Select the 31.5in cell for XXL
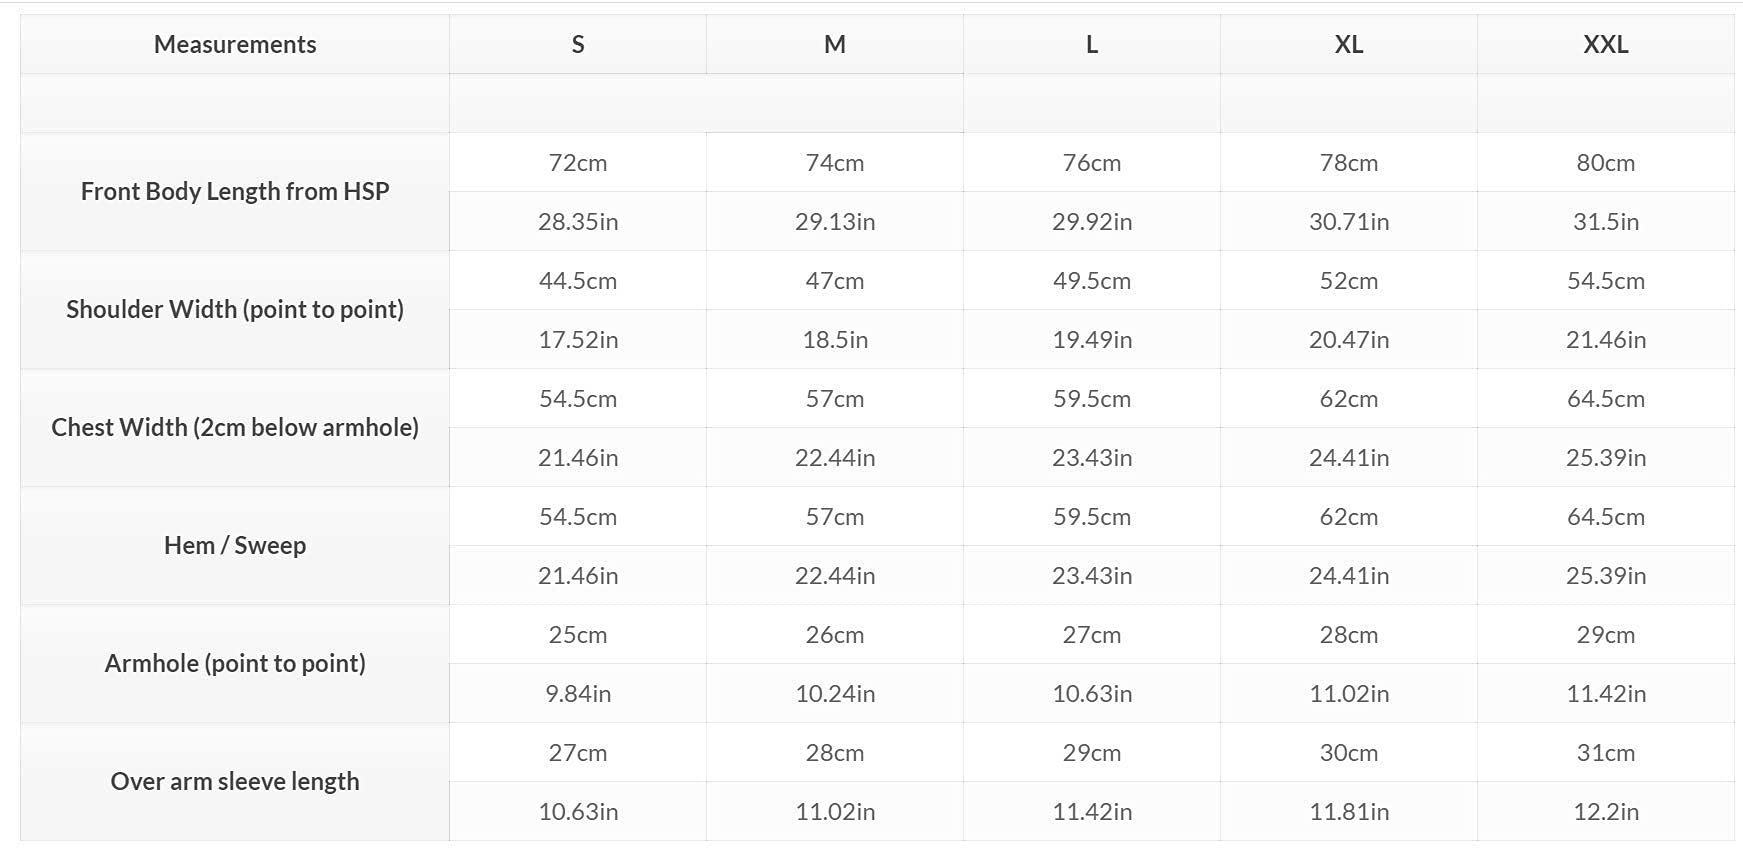Screen dimensions: 1743x855 click(1605, 221)
